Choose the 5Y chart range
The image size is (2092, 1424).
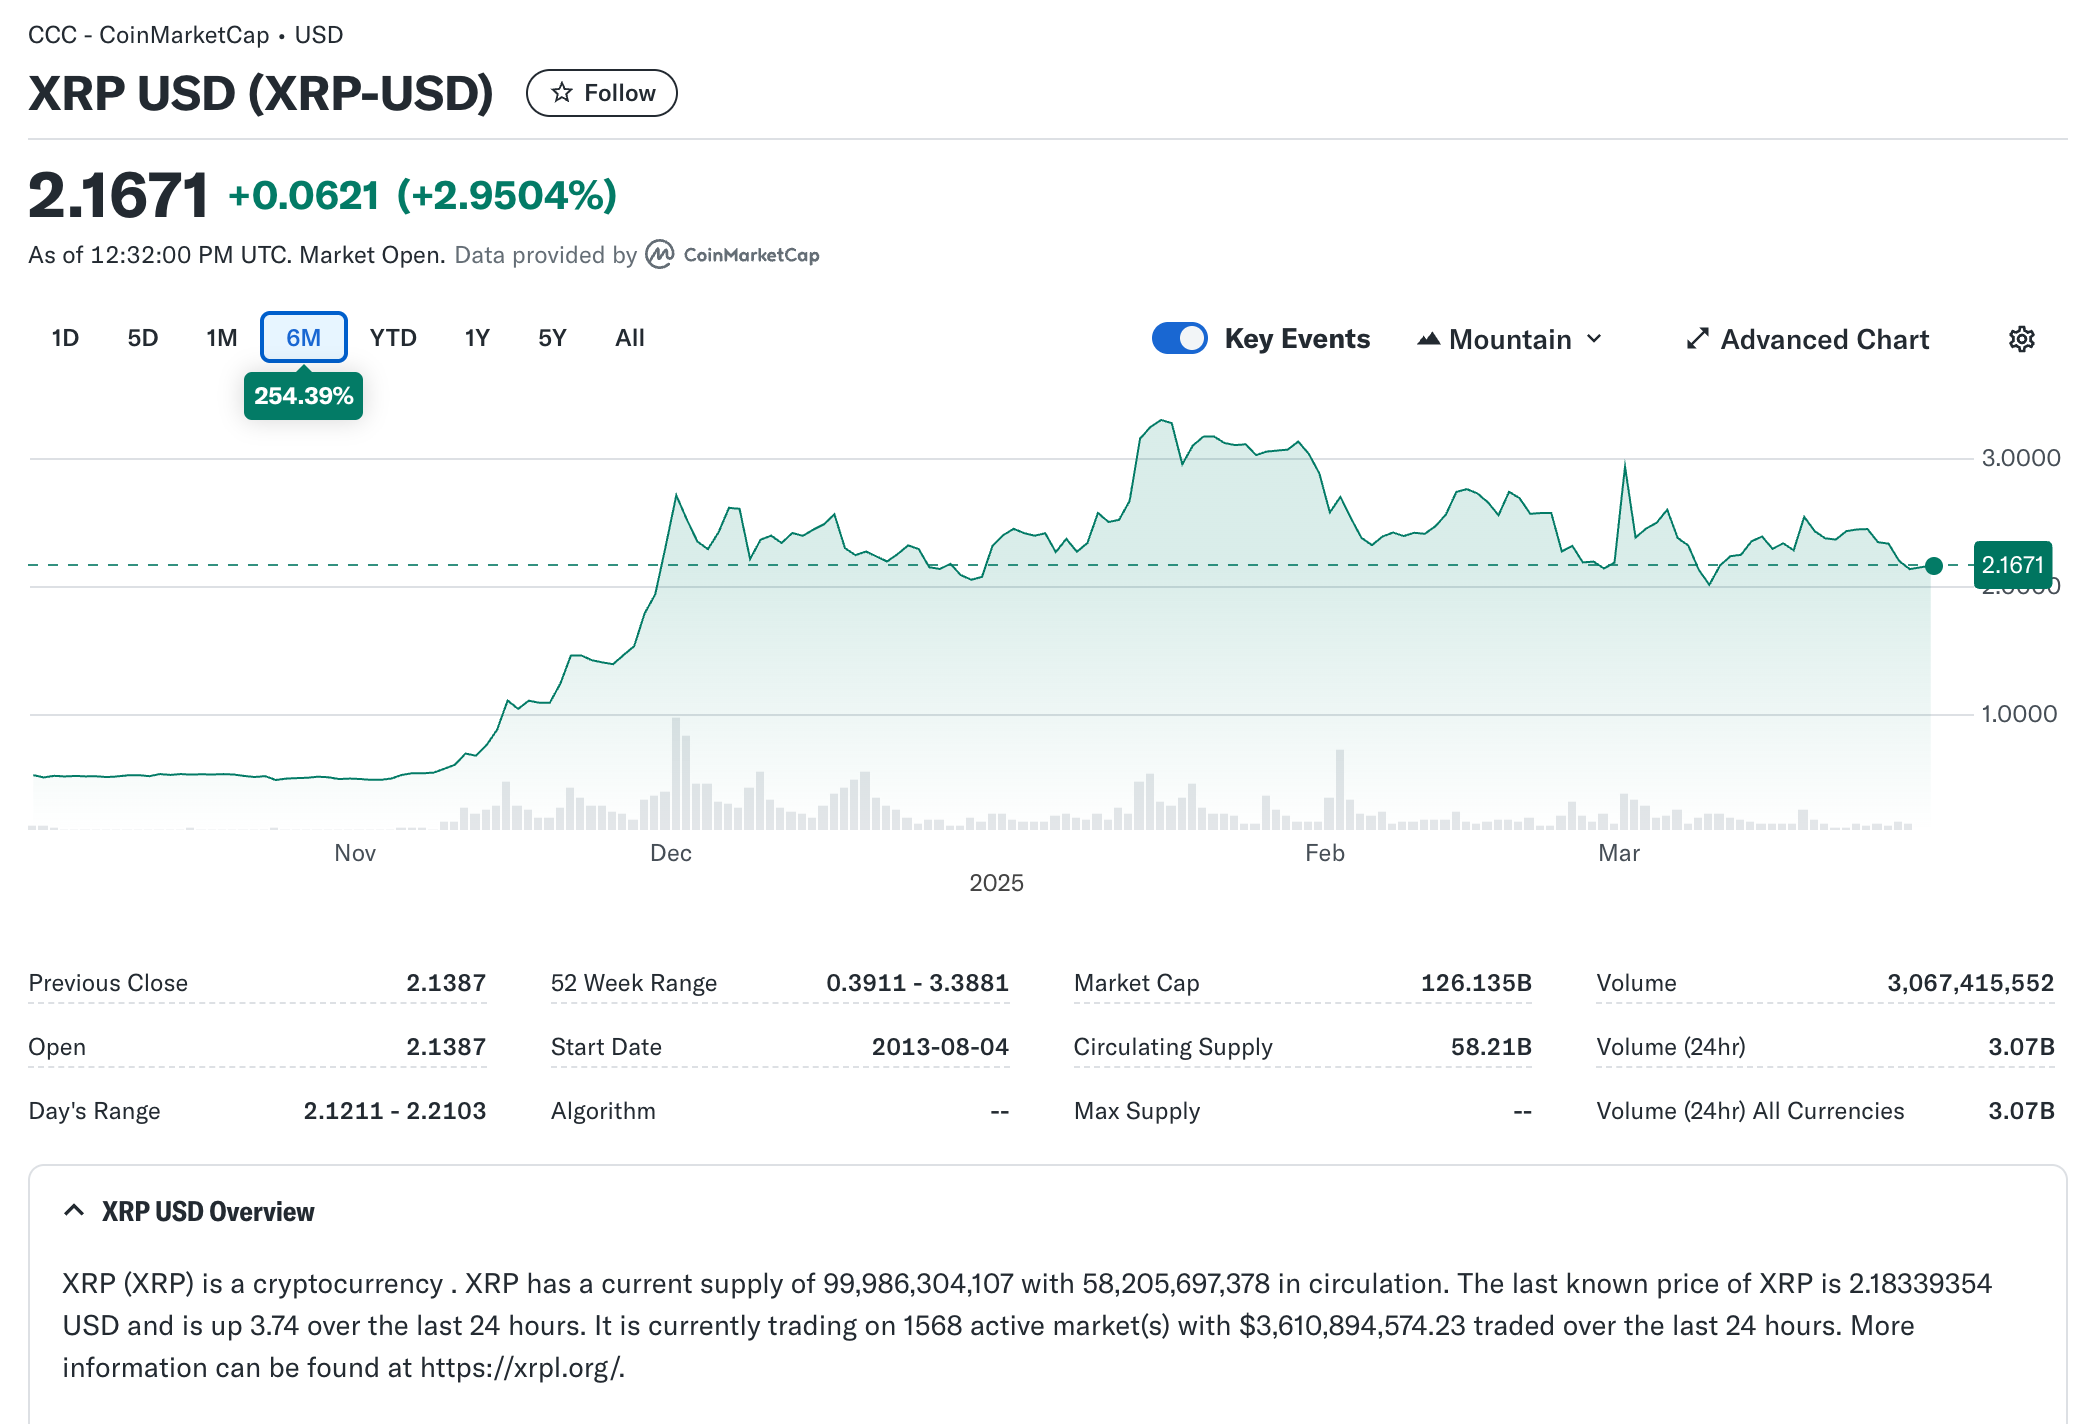click(x=552, y=338)
